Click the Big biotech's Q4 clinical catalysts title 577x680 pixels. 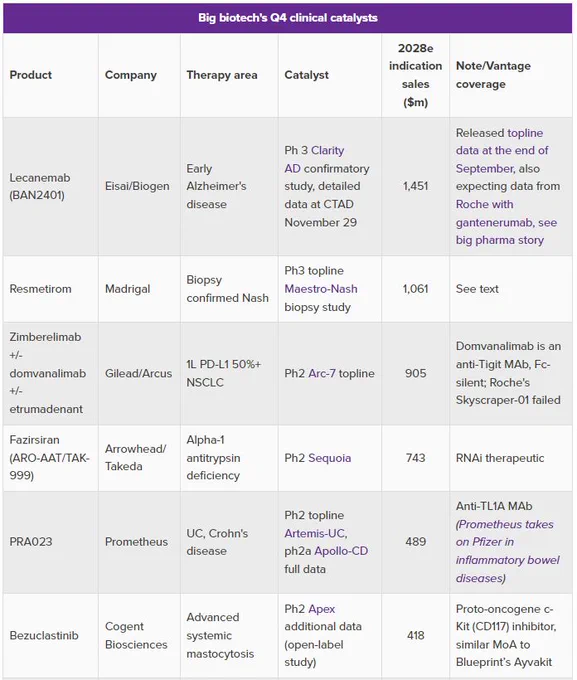[288, 18]
